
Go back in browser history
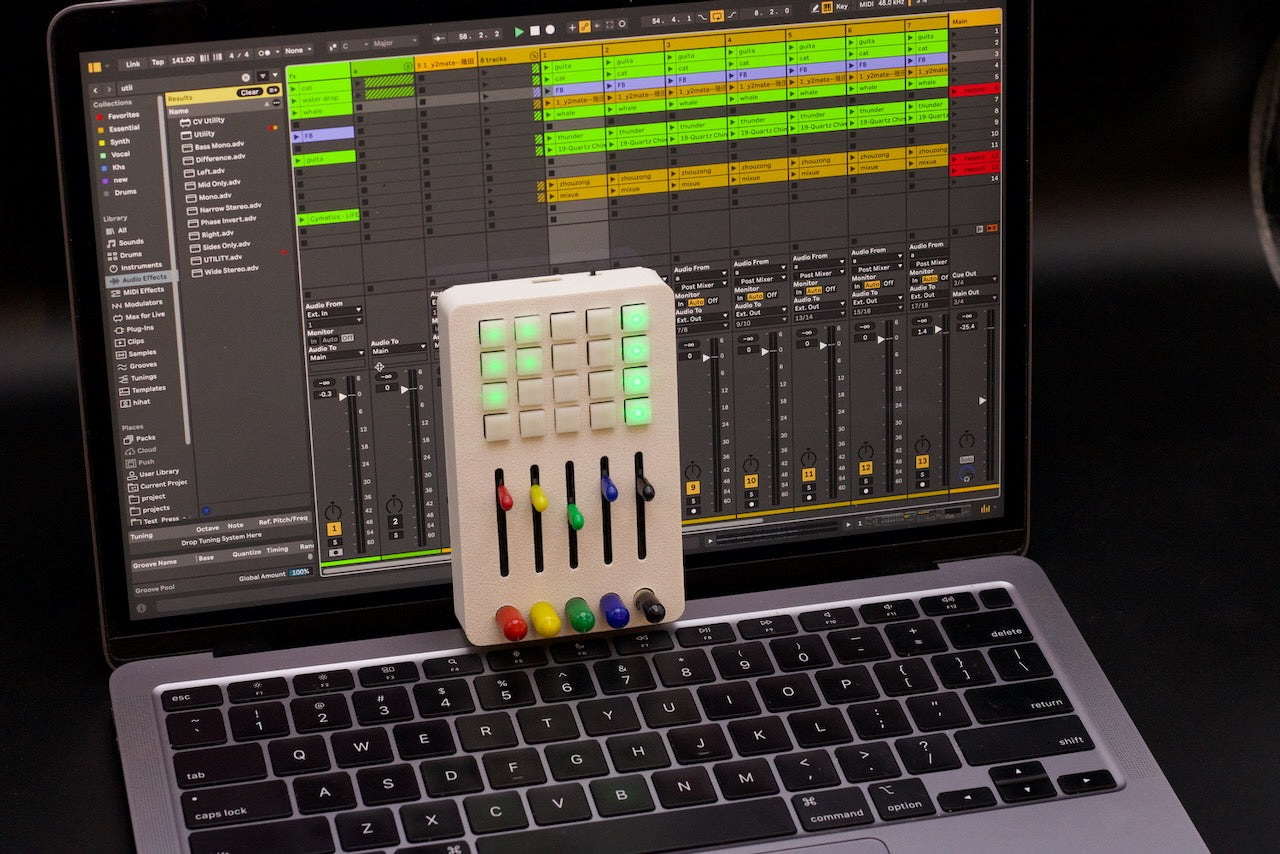point(96,89)
